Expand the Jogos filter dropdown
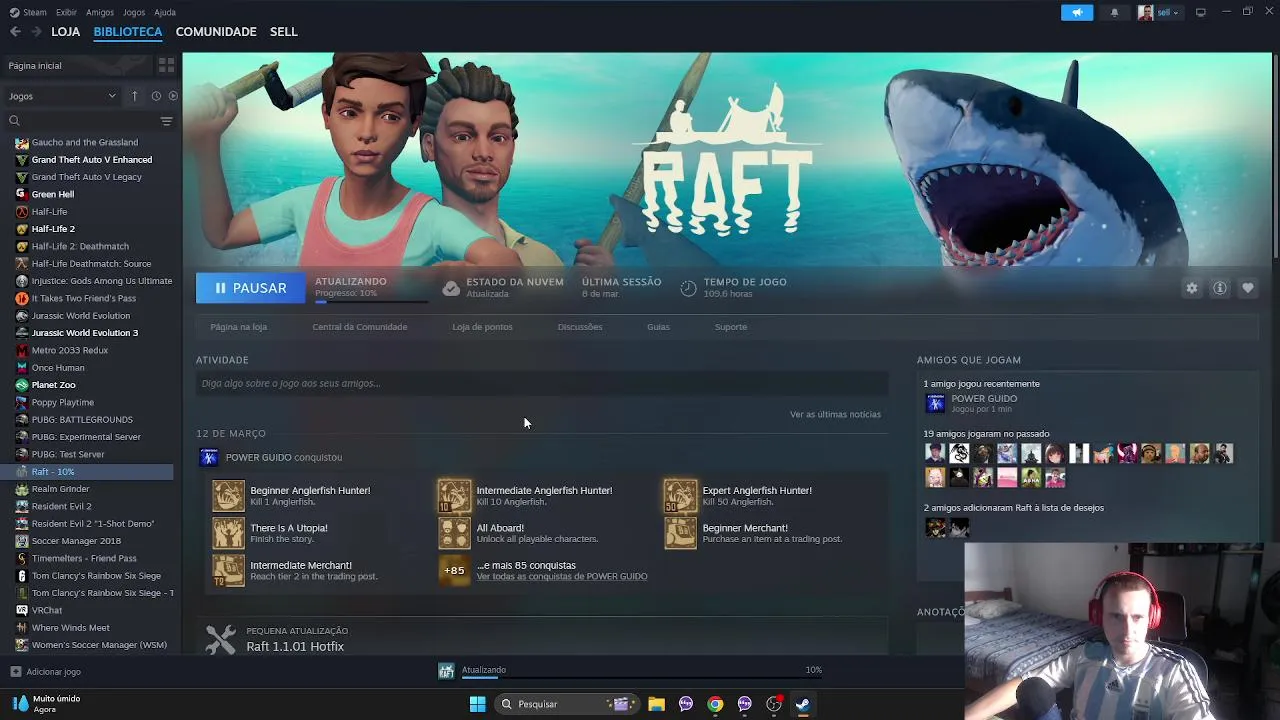The width and height of the screenshot is (1280, 720). tap(62, 96)
